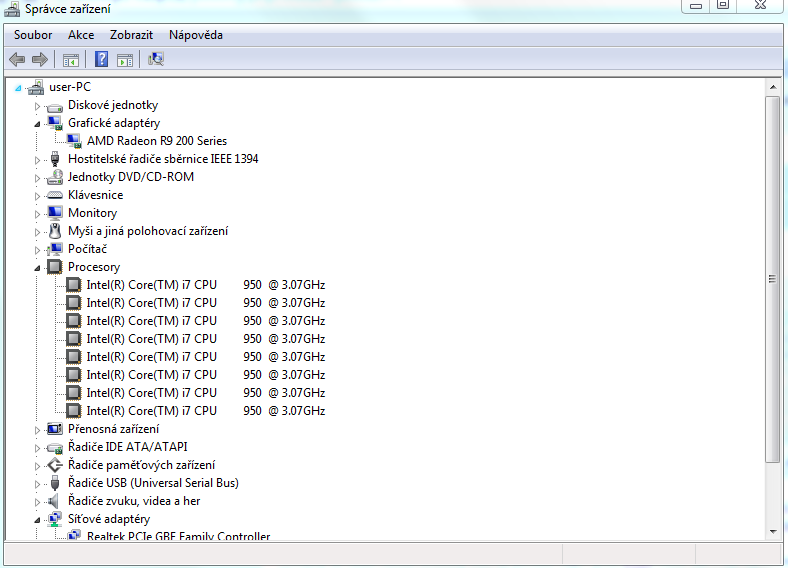This screenshot has height=568, width=788.
Task: Click the user-PC computer icon
Action: (36, 87)
